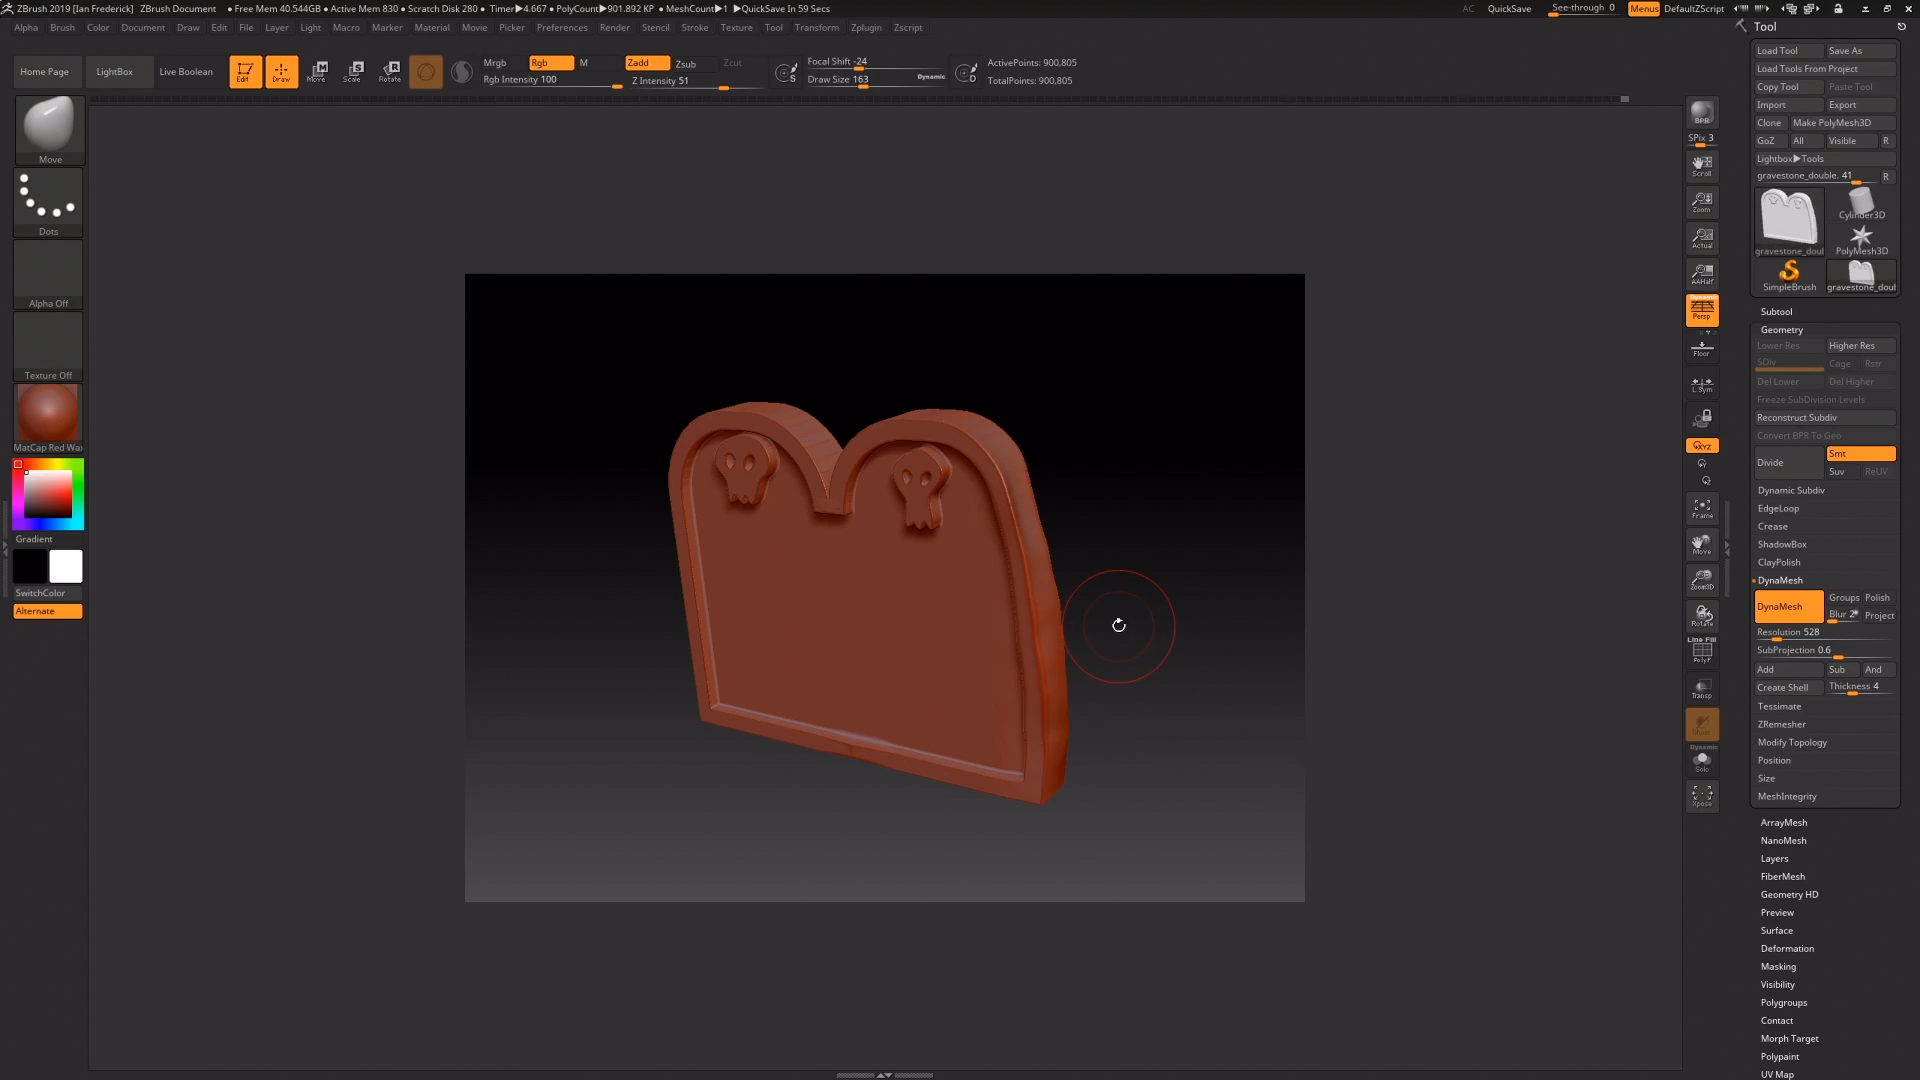Toggle Perspective view icon
The height and width of the screenshot is (1080, 1920).
(x=1702, y=310)
